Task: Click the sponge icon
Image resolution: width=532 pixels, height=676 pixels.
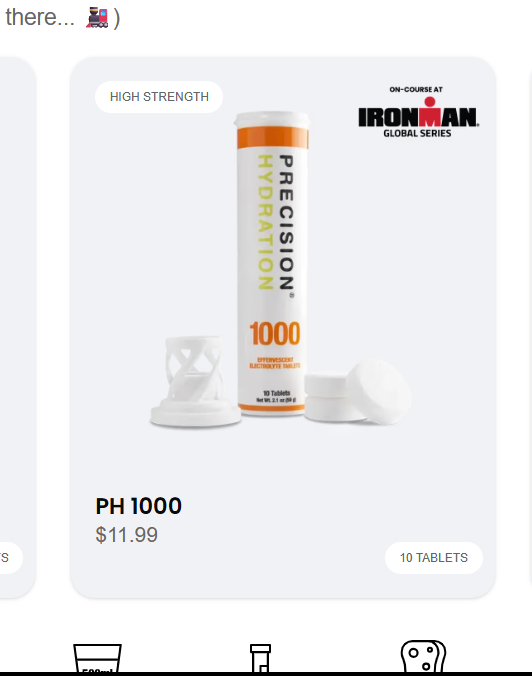Action: pos(423,656)
